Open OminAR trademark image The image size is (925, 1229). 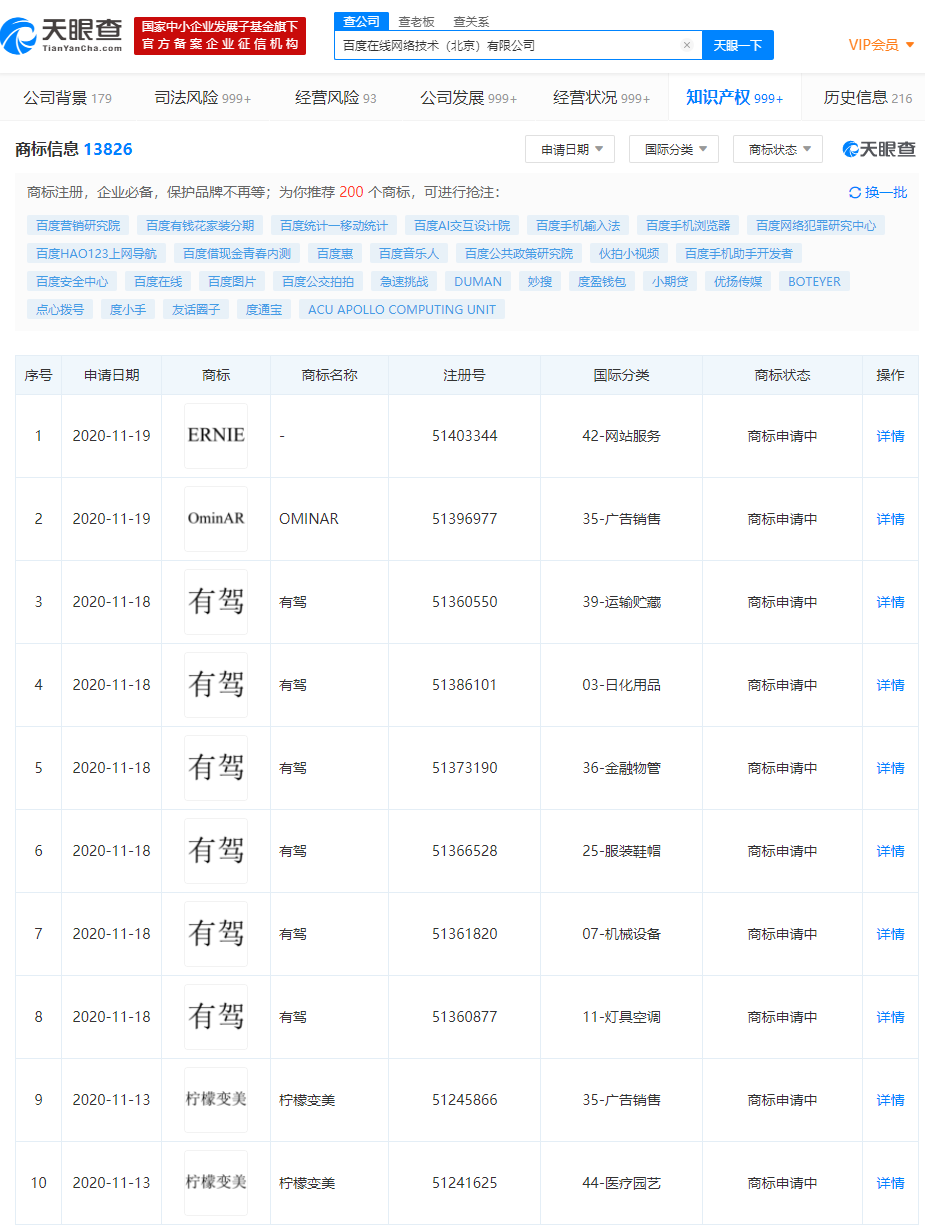(x=216, y=519)
